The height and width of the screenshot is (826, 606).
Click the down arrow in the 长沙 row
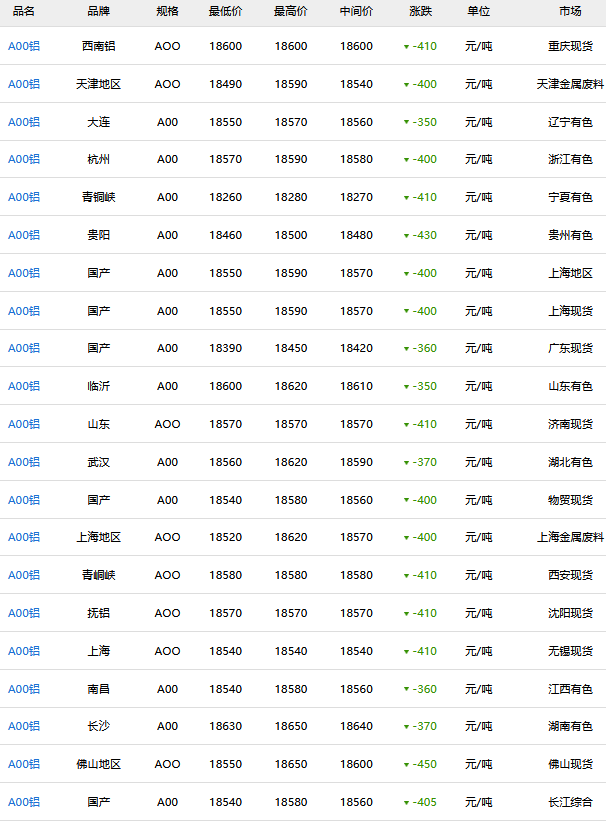point(406,728)
